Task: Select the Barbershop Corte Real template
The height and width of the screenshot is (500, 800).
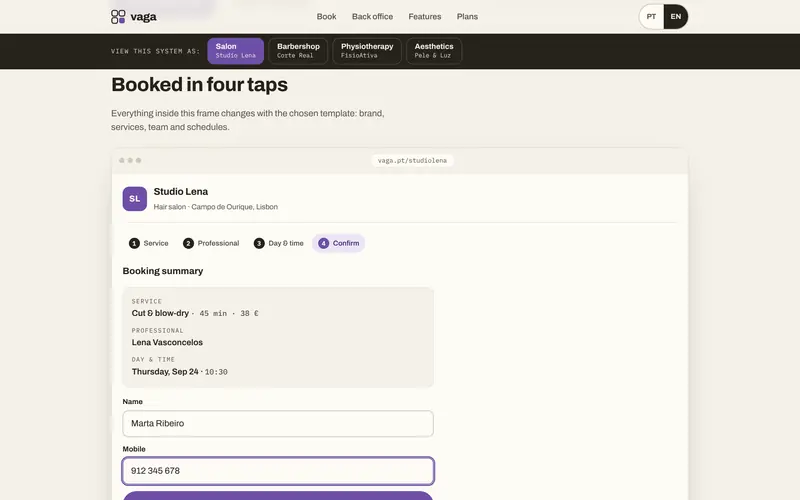Action: [x=298, y=51]
